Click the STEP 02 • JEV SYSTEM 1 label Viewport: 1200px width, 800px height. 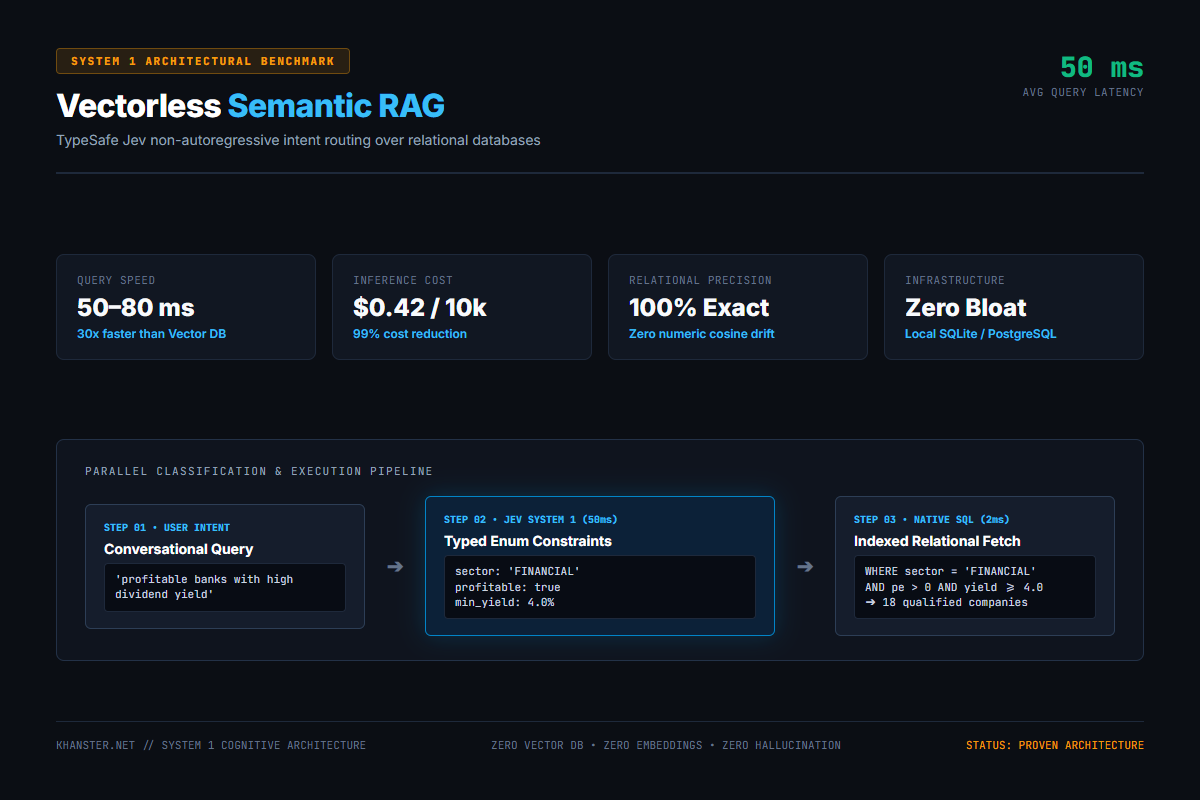click(531, 519)
